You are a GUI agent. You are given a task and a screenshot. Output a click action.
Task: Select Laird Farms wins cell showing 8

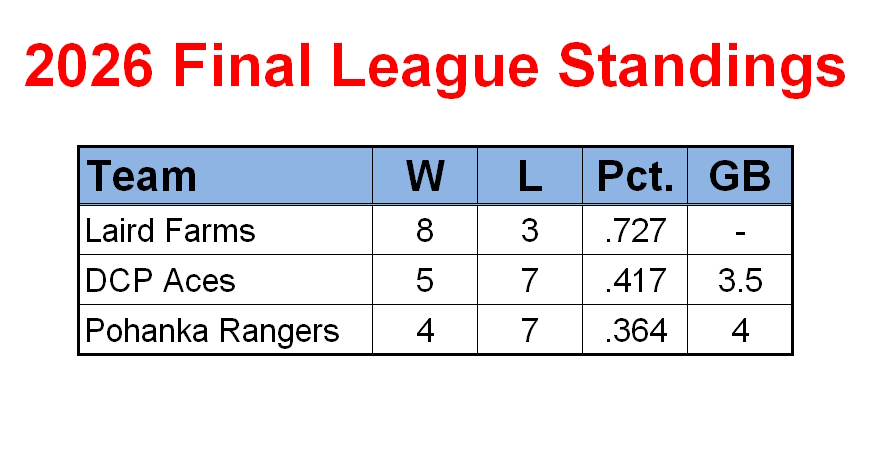425,230
